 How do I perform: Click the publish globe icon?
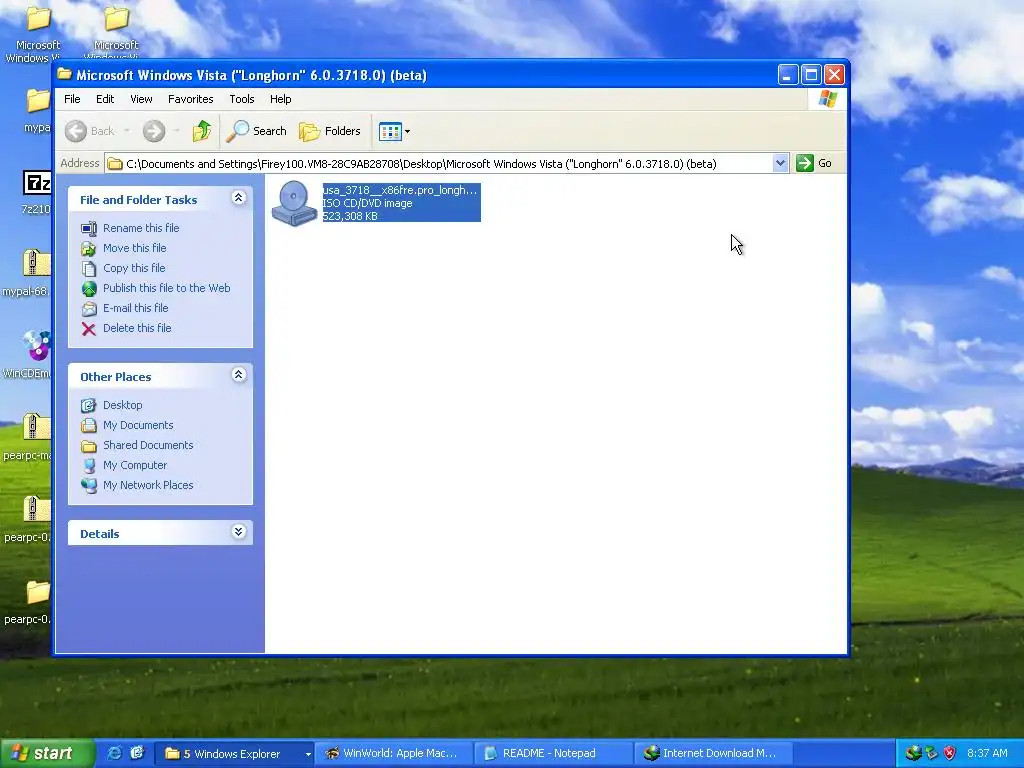[89, 289]
